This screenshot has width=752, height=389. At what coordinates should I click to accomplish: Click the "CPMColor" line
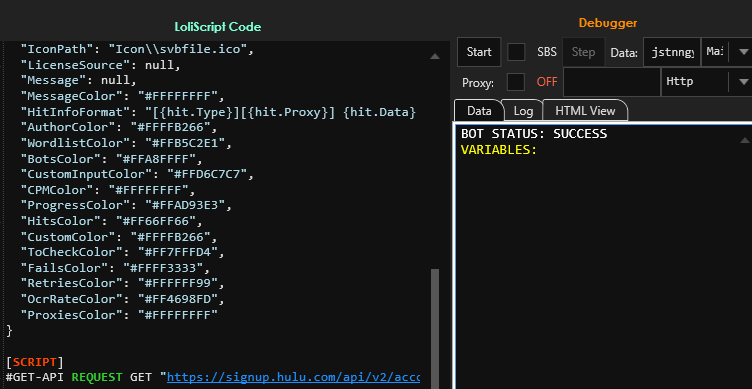(x=108, y=189)
